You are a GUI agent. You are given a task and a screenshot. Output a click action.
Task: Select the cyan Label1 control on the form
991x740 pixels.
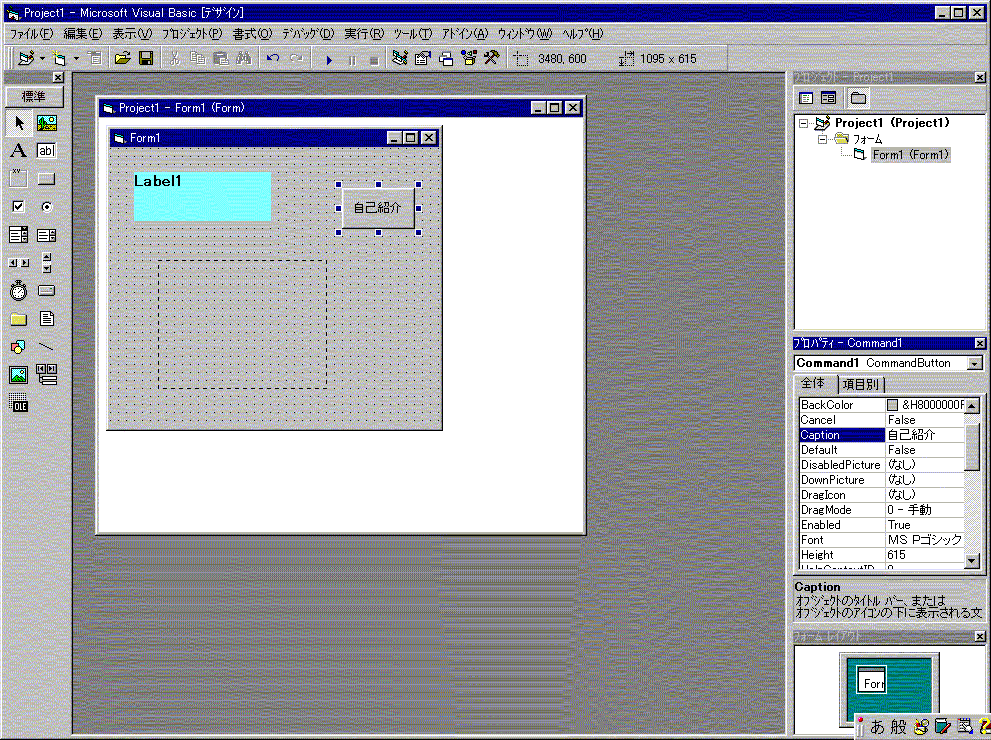[x=202, y=196]
